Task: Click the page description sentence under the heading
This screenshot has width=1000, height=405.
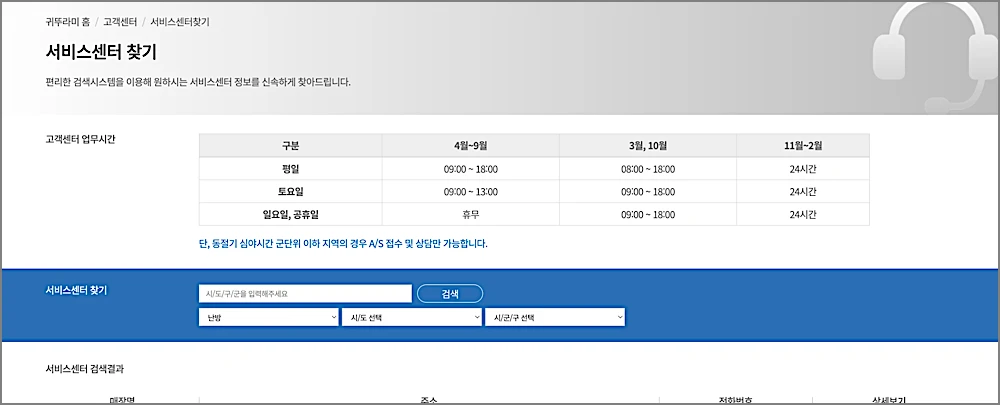Action: (x=198, y=82)
